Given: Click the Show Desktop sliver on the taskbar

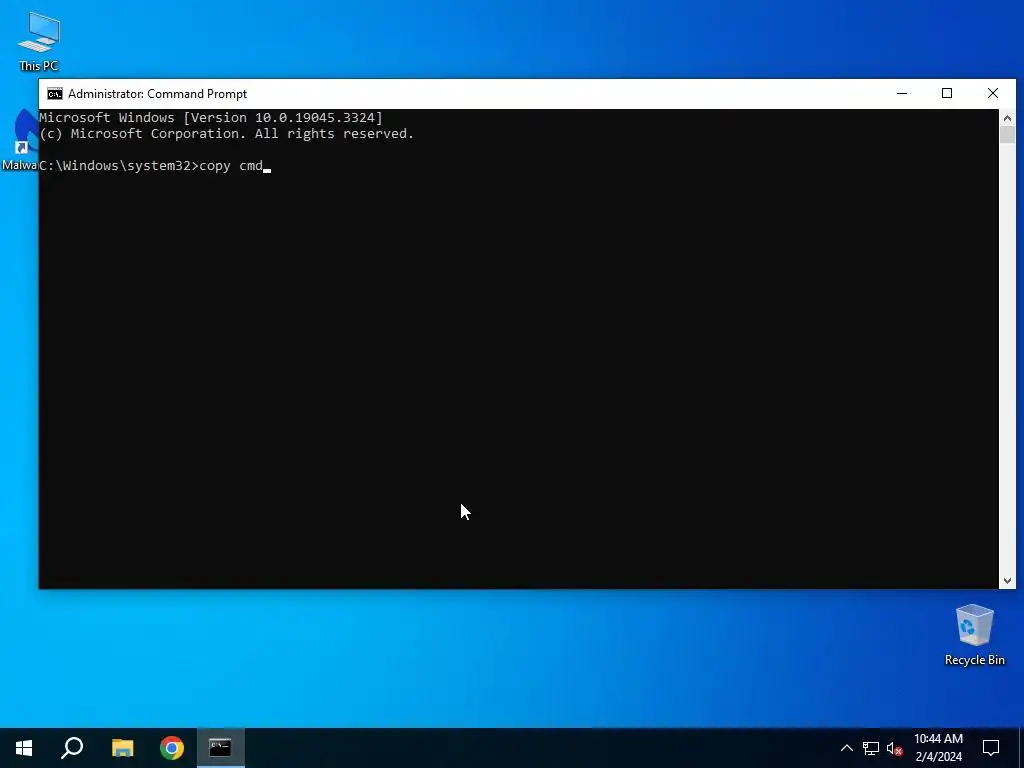Looking at the screenshot, I should [1021, 748].
